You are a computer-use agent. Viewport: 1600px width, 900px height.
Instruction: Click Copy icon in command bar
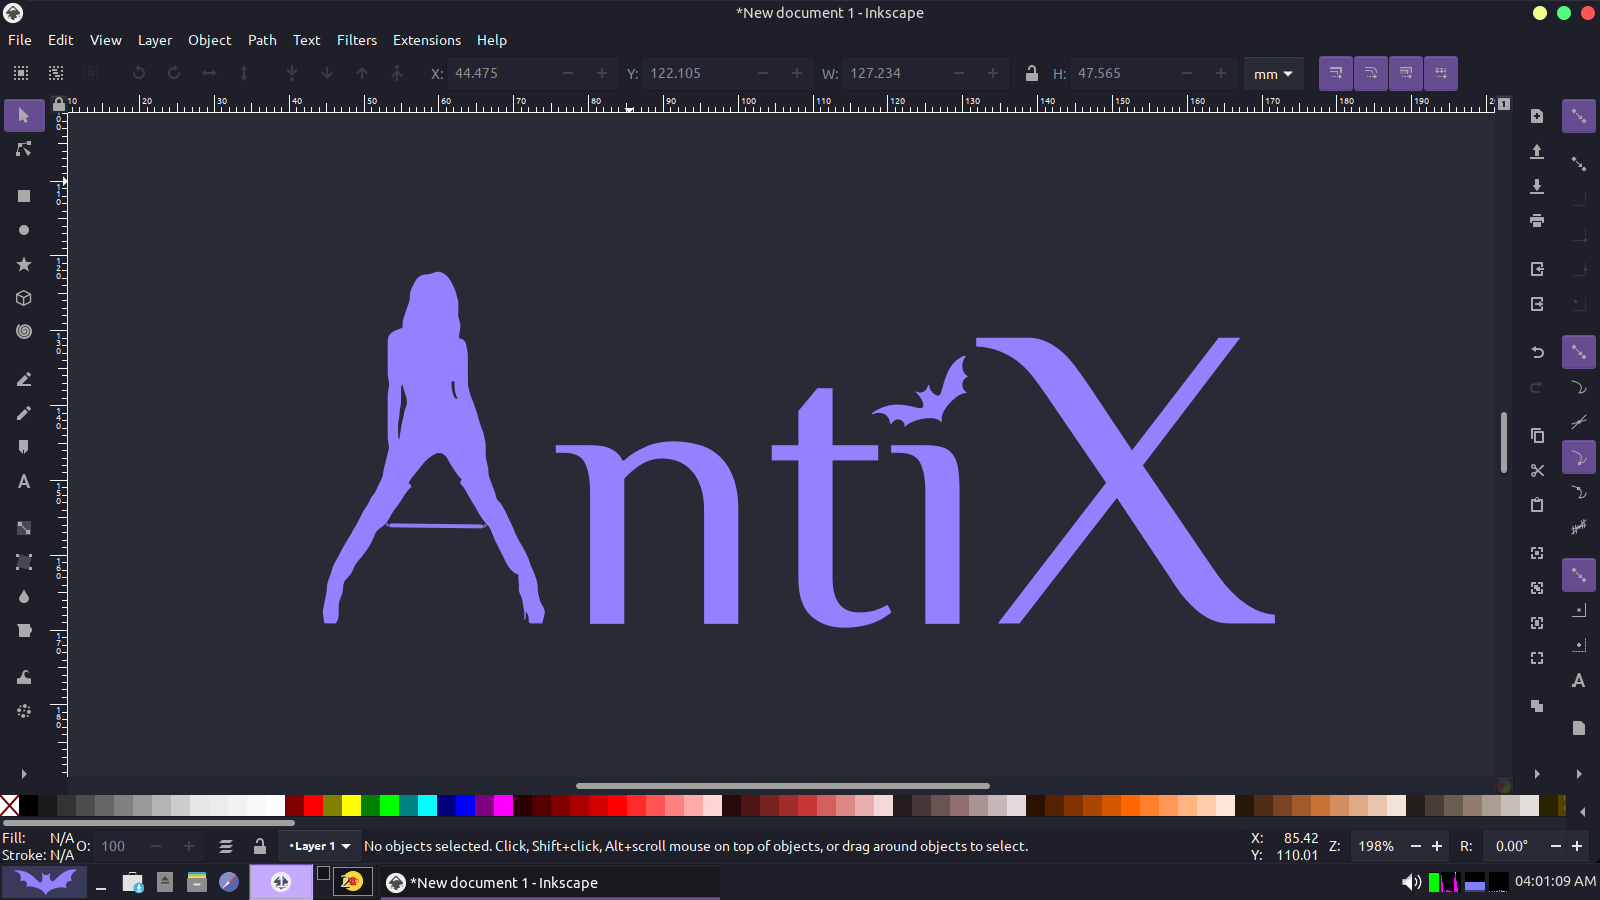(1537, 435)
